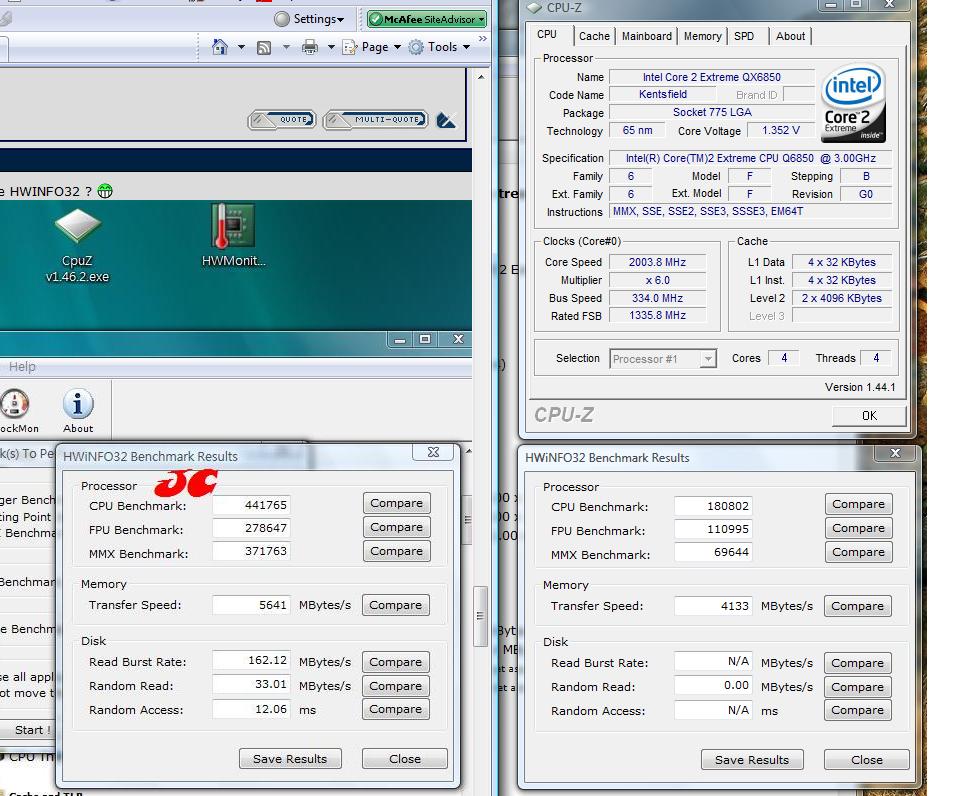This screenshot has height=796, width=960.
Task: Compare Read Burst Rate in right results window
Action: coord(857,663)
